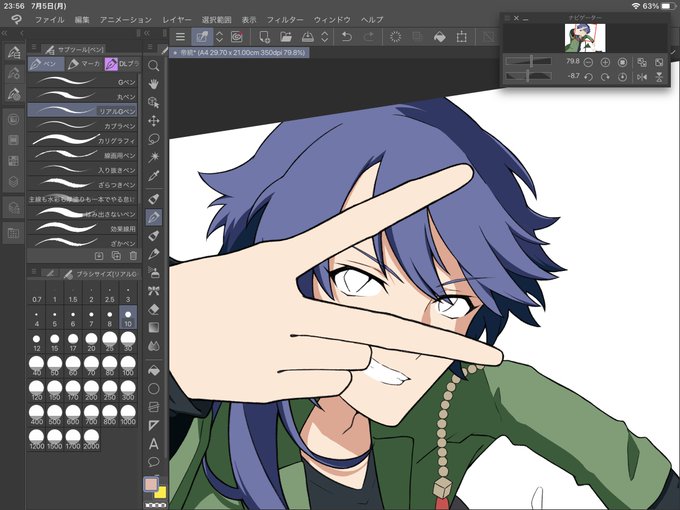
Task: Select the Blend tool
Action: click(x=154, y=346)
